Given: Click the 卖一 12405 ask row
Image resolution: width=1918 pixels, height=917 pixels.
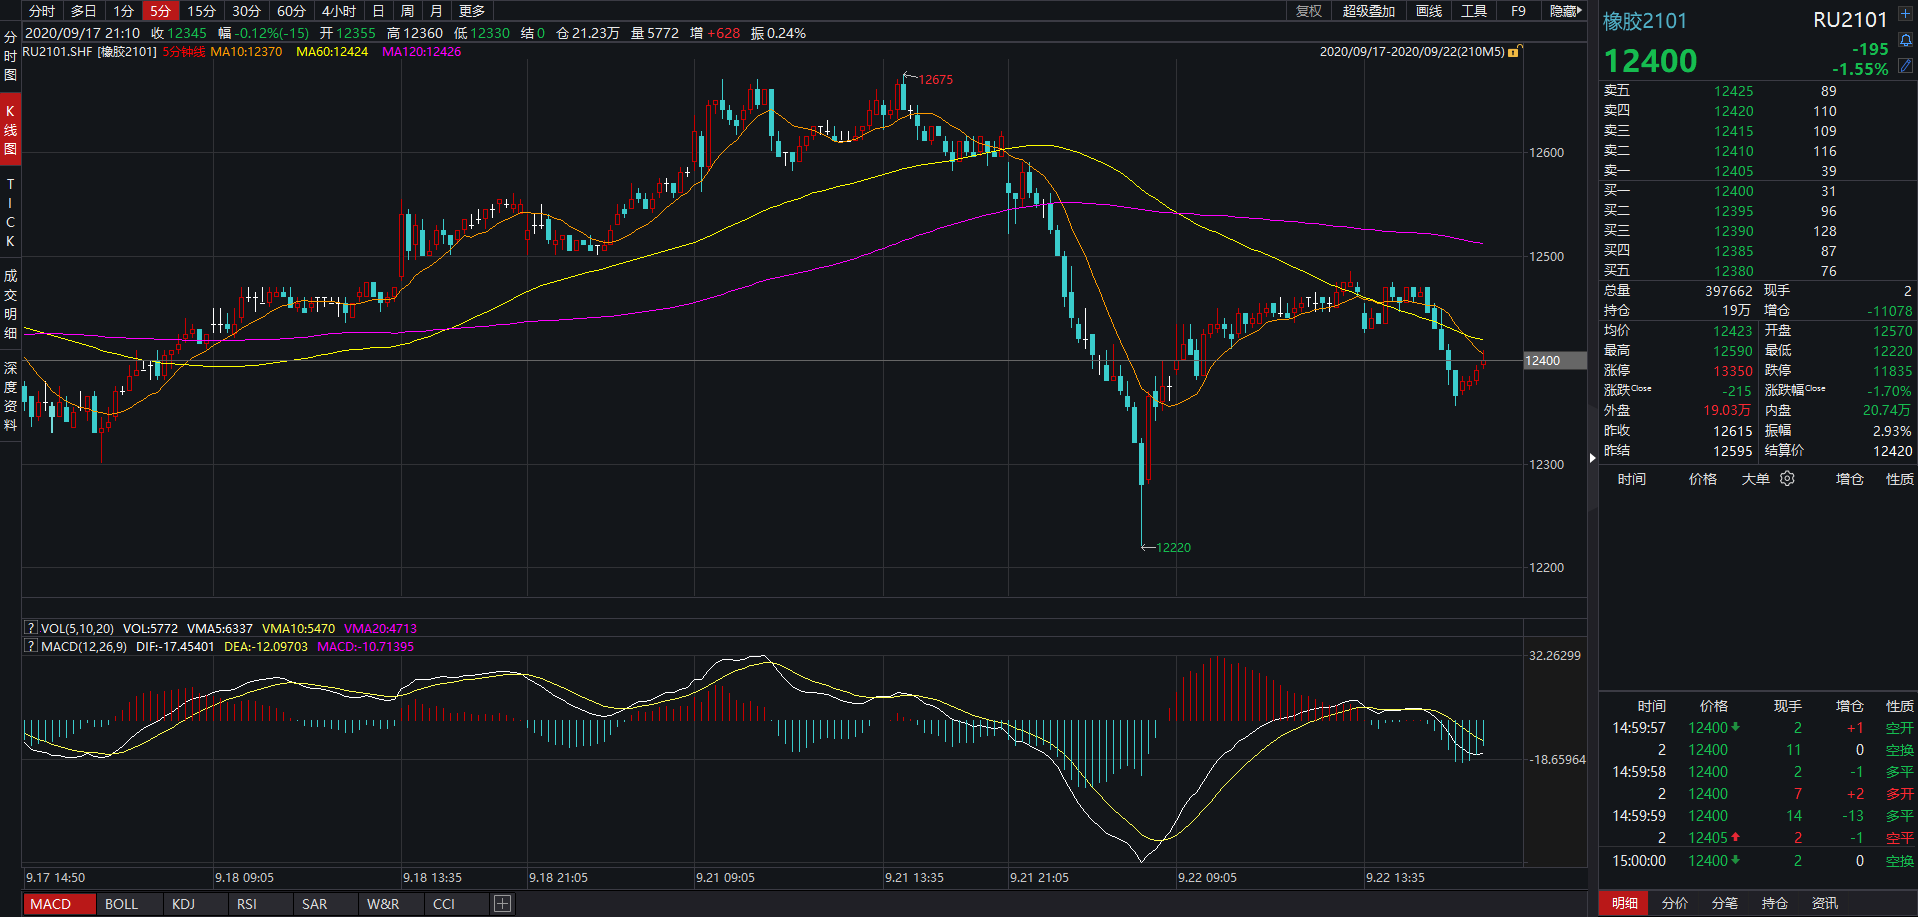Looking at the screenshot, I should 1757,171.
